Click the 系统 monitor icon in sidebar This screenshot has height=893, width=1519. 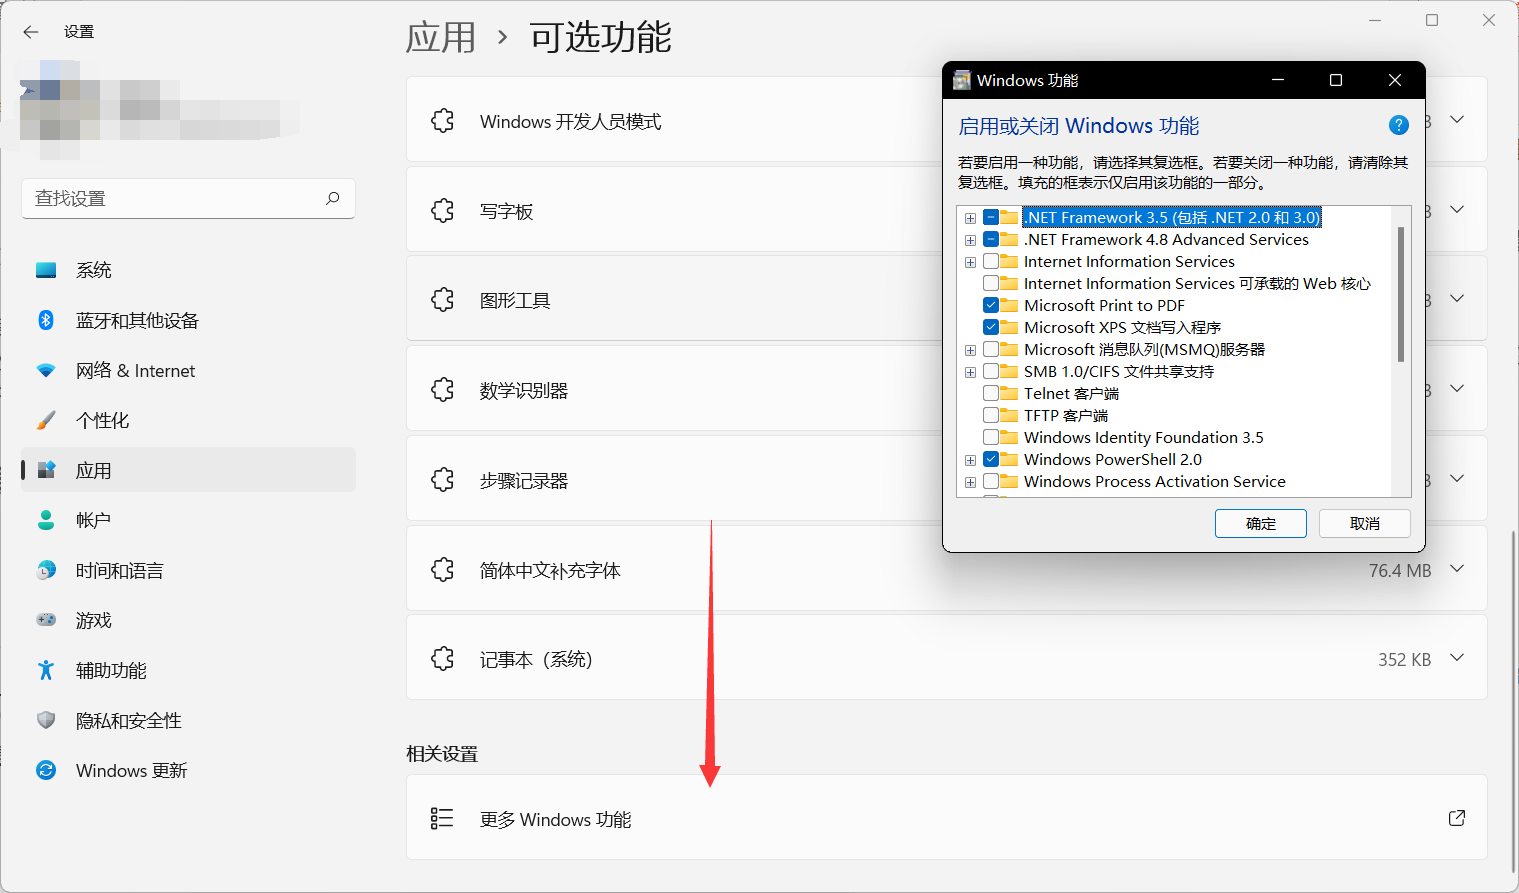pos(46,270)
